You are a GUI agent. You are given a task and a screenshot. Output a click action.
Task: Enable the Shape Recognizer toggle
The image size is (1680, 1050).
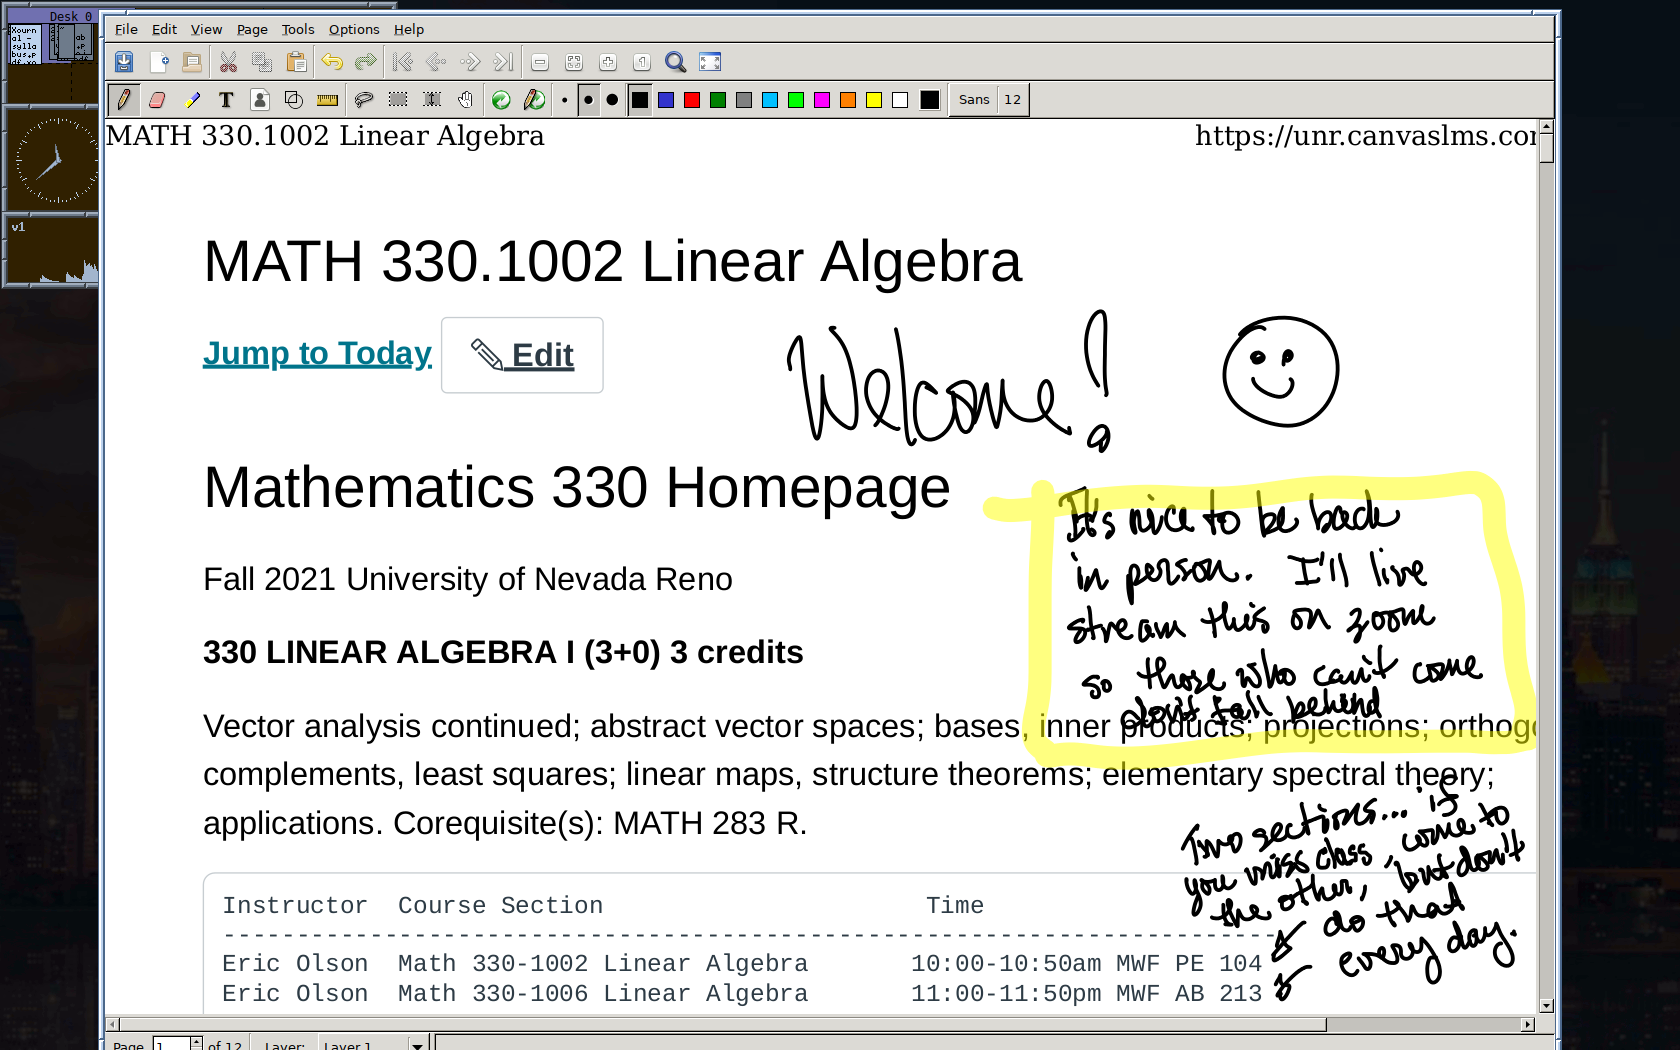[x=294, y=100]
